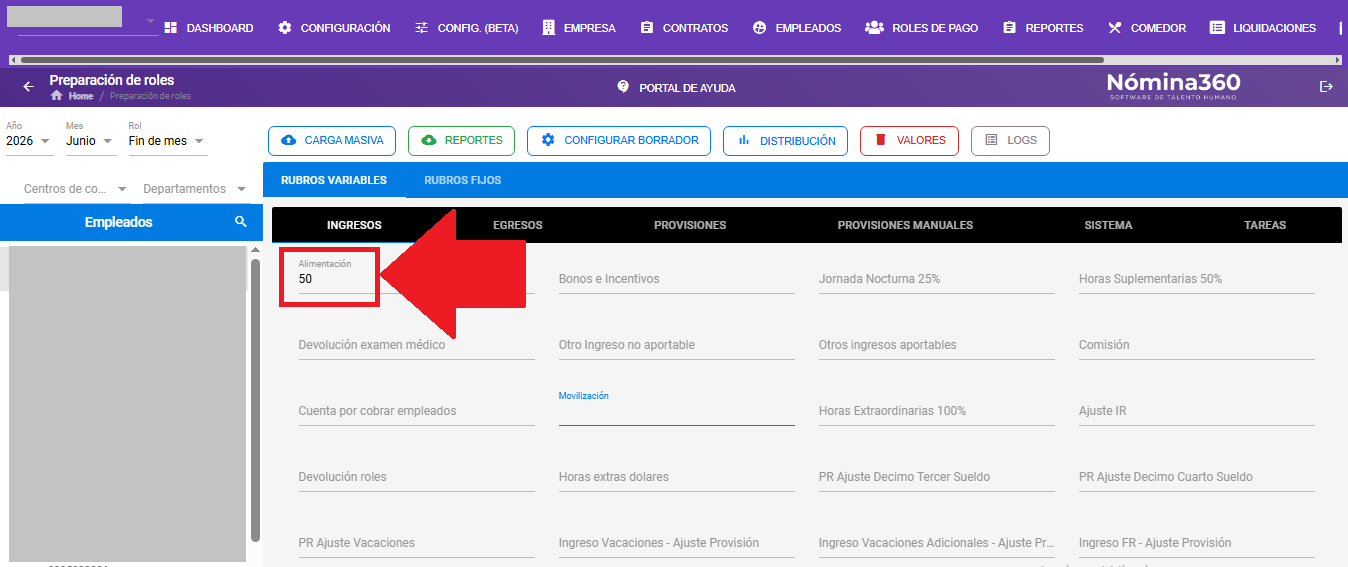Select the Provisiones Manuales tab
The image size is (1348, 567).
pyautogui.click(x=905, y=225)
